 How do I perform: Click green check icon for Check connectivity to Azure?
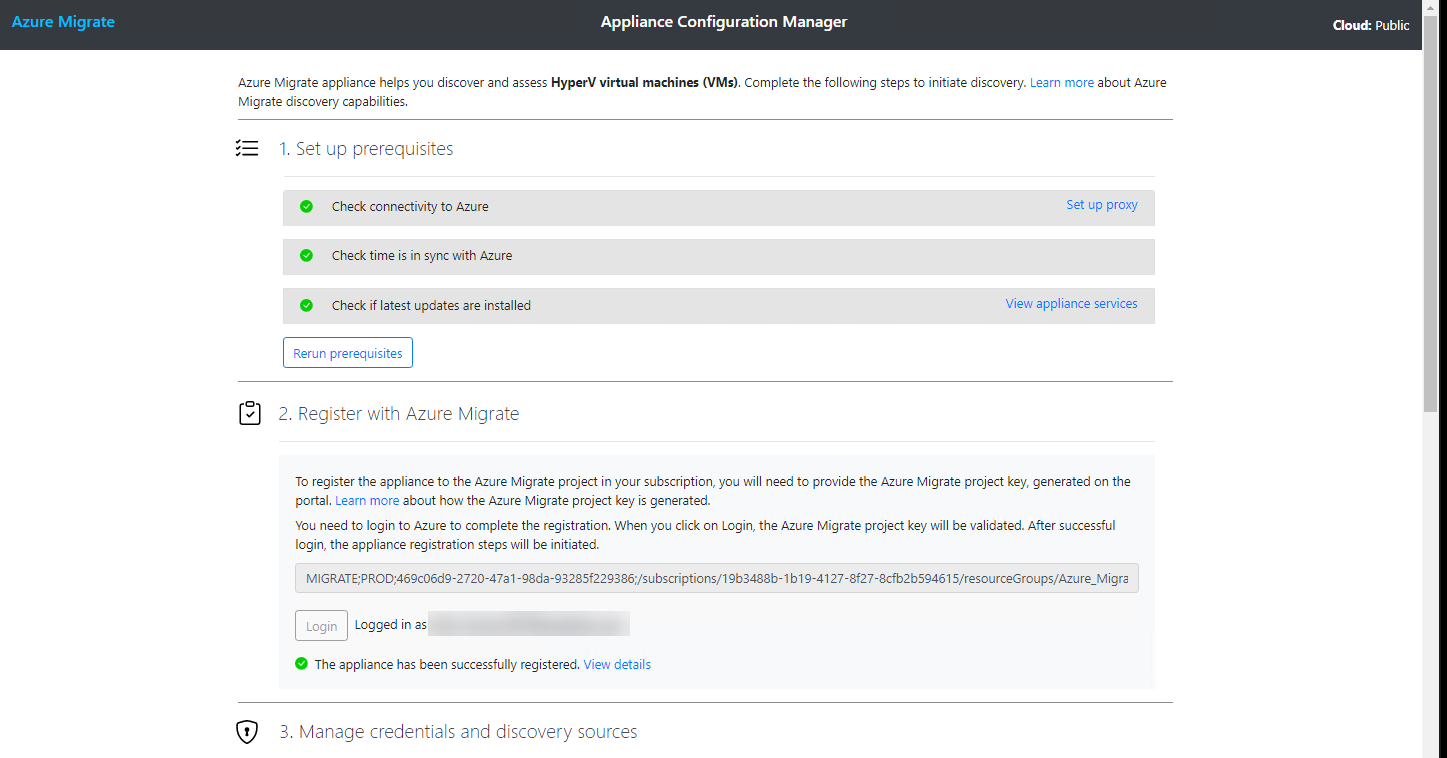click(307, 206)
